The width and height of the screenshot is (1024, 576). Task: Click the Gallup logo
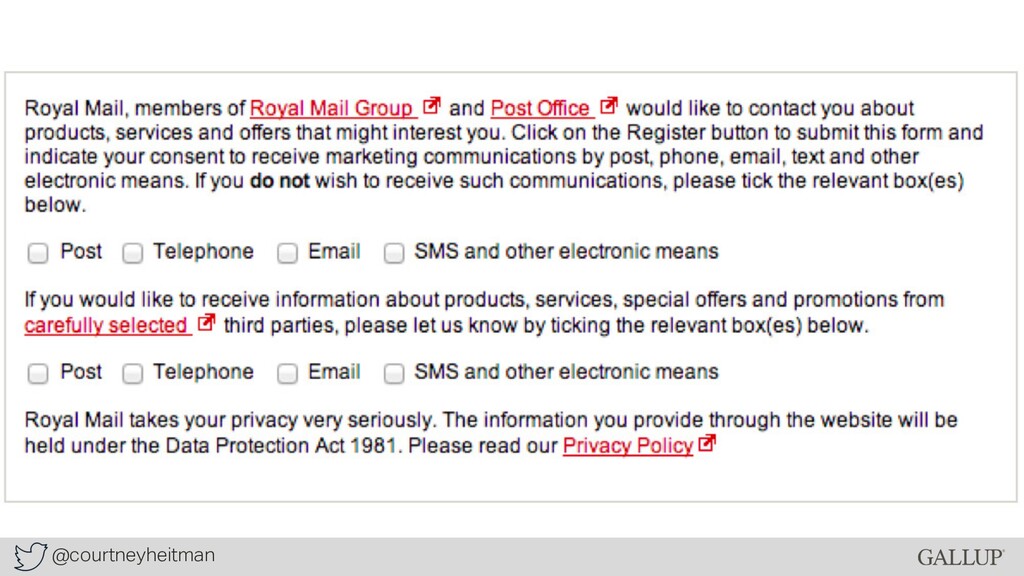pos(960,557)
